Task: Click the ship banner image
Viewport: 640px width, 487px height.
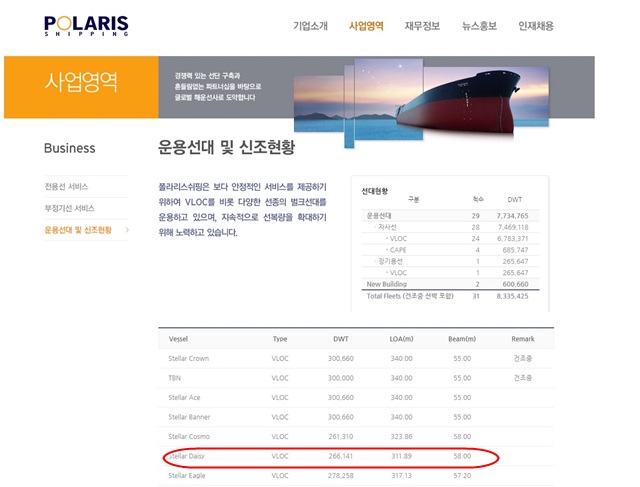Action: pos(422,102)
